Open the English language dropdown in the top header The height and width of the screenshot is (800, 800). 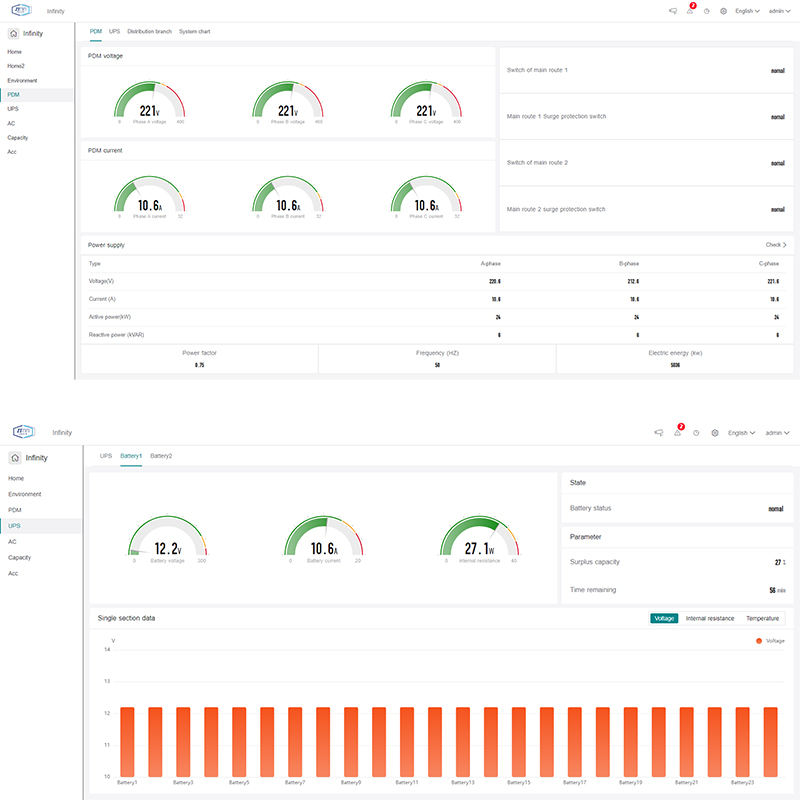[x=748, y=11]
